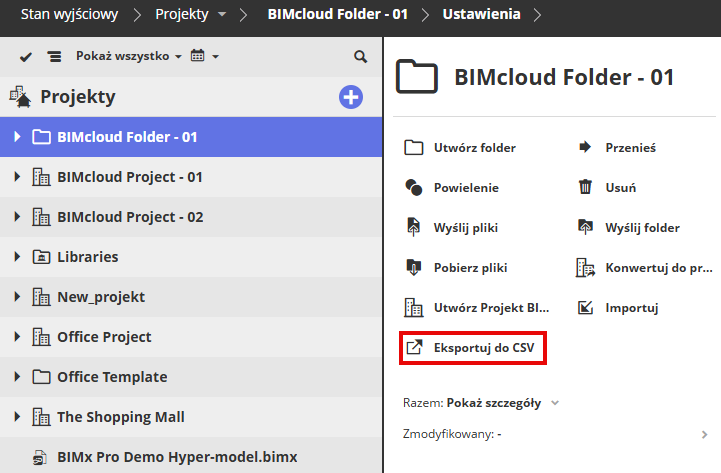Viewport: 721px width, 473px height.
Task: Click Powielenie duplicate icon
Action: click(x=414, y=188)
